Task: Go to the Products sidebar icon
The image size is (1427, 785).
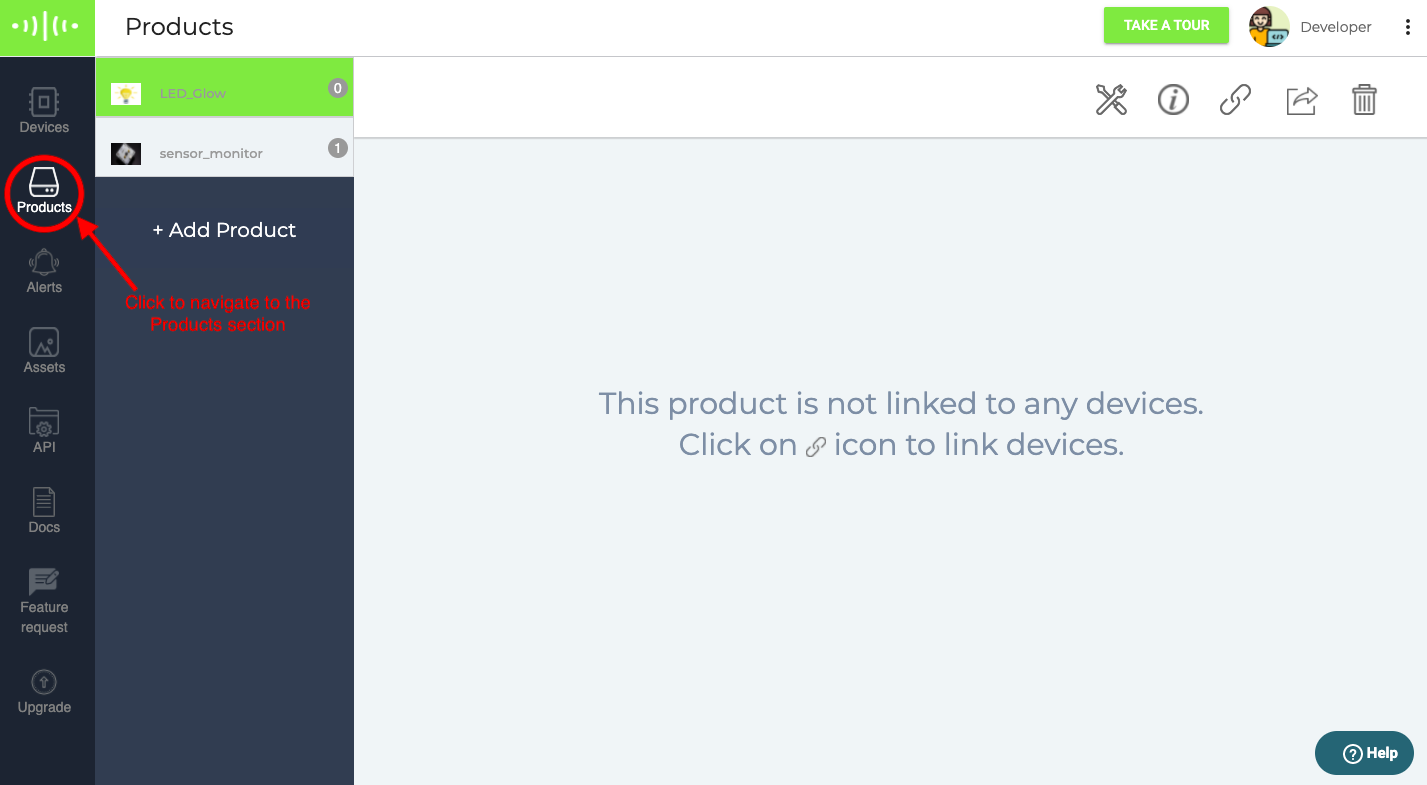Action: pyautogui.click(x=44, y=191)
